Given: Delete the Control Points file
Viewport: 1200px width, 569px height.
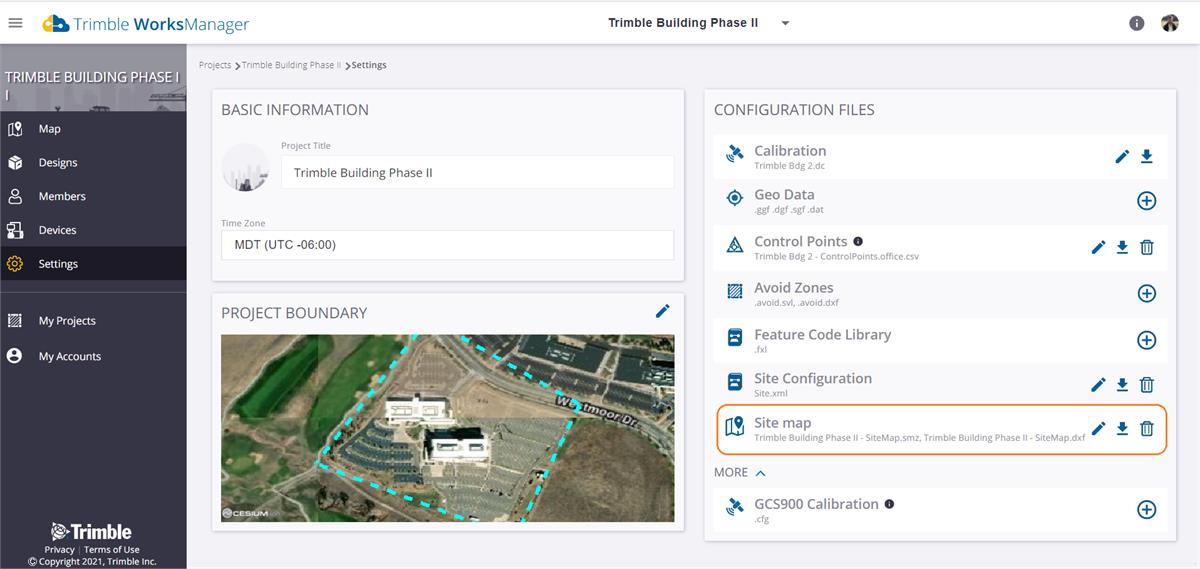Looking at the screenshot, I should coord(1147,247).
